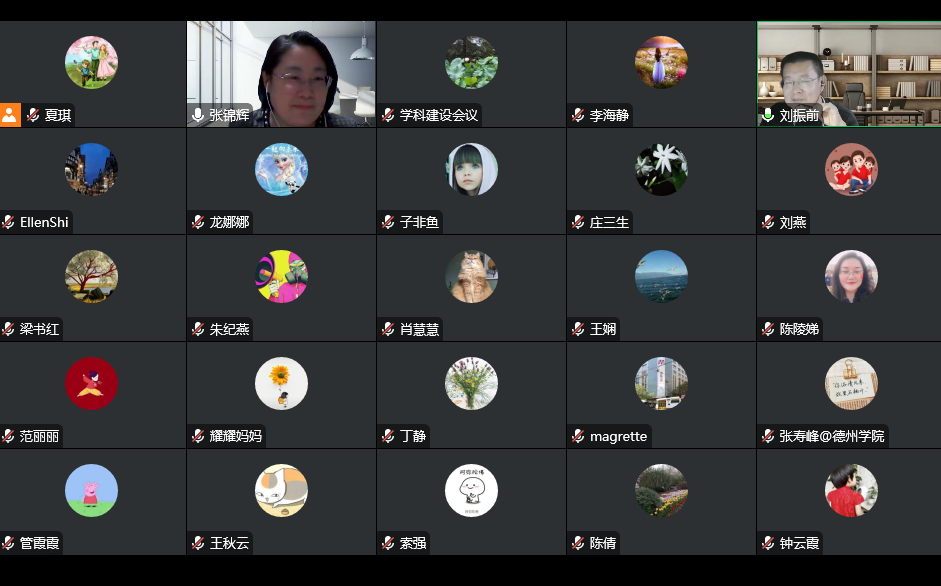Click the active green microphone icon for 刘振前
941x586 pixels.
(x=768, y=115)
